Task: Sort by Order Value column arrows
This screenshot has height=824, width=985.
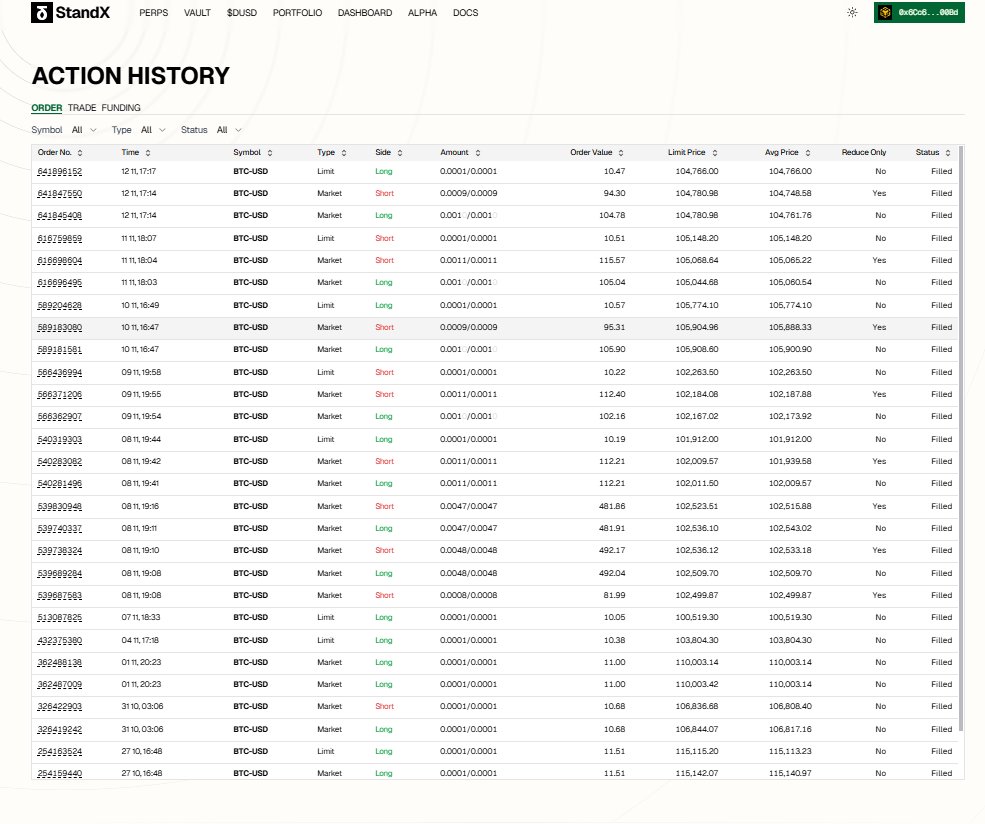Action: point(621,152)
